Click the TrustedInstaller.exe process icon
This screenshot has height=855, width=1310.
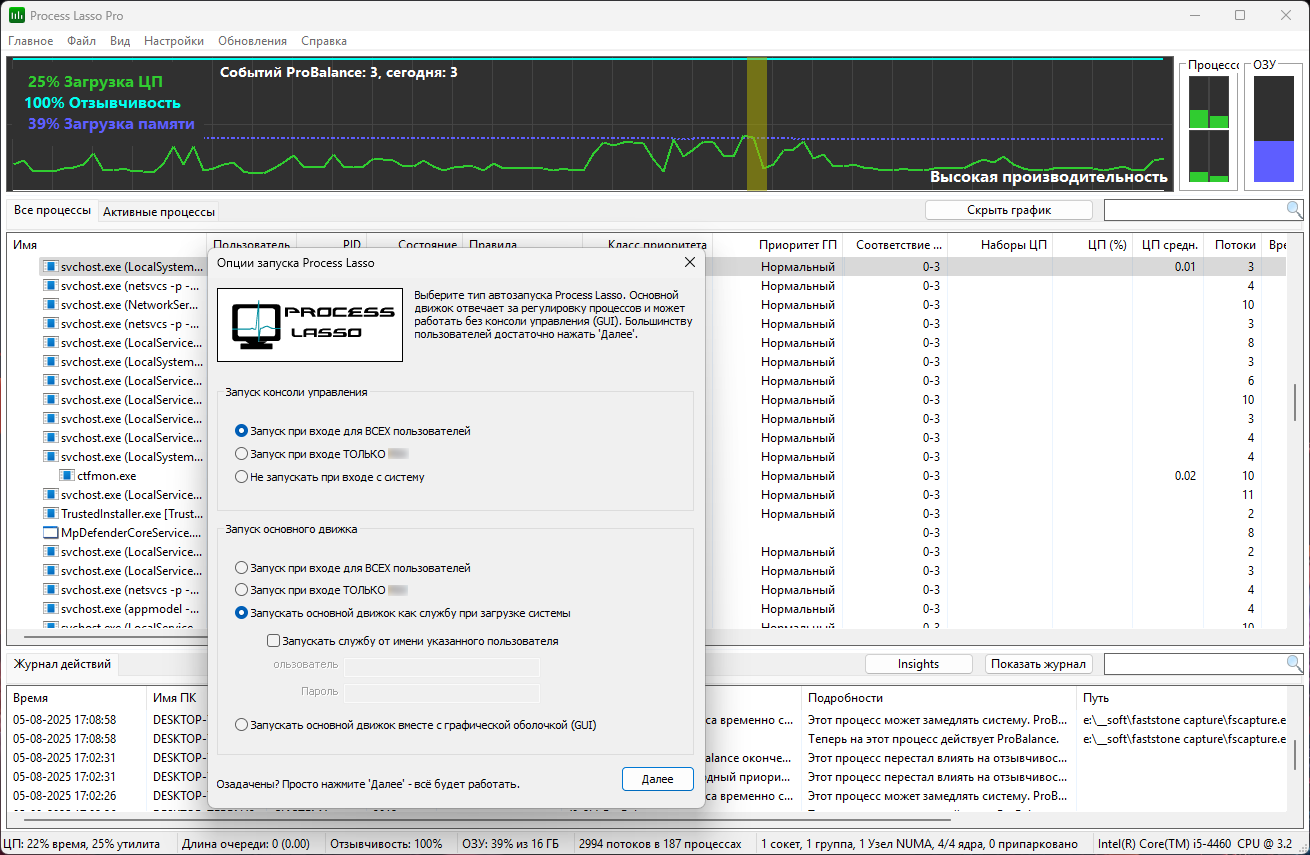(x=51, y=514)
